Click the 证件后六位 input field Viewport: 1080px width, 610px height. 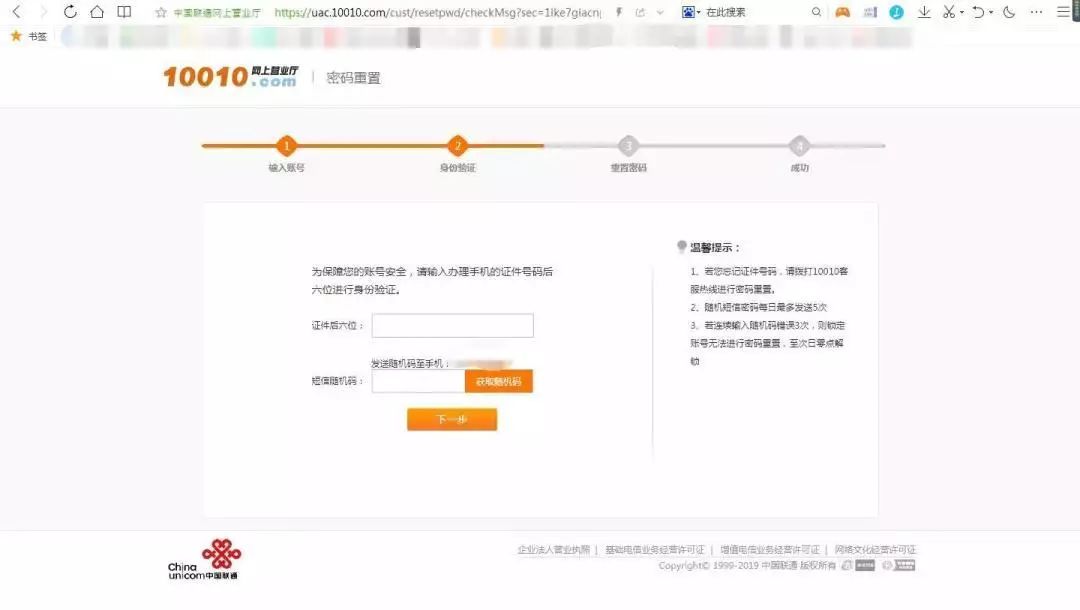click(x=453, y=326)
